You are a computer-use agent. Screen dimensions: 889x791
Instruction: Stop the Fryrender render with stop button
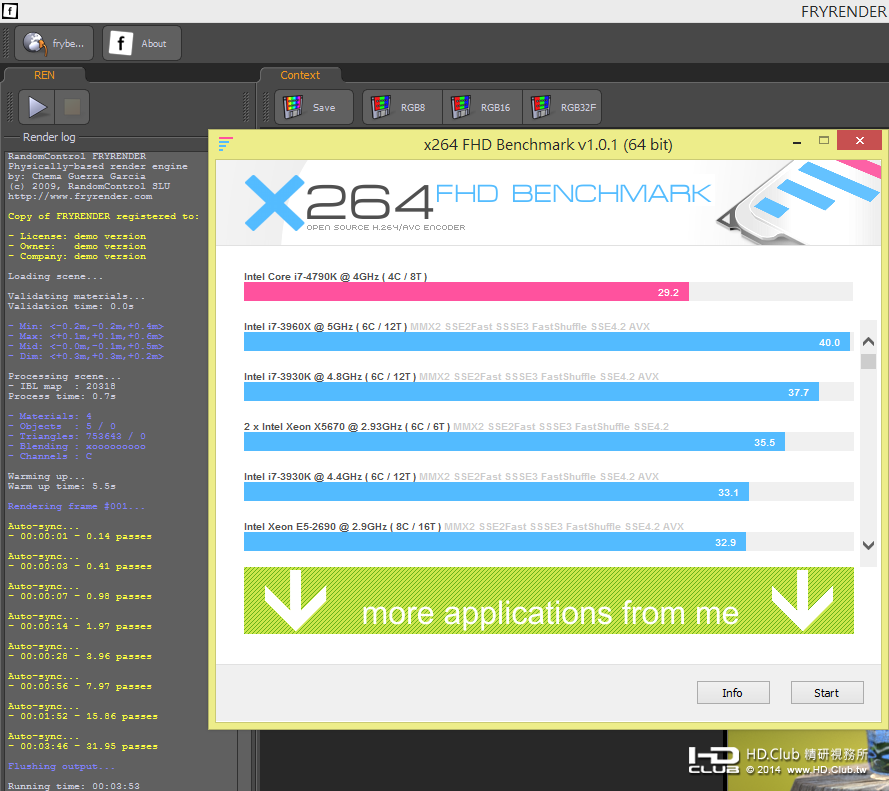pyautogui.click(x=72, y=107)
